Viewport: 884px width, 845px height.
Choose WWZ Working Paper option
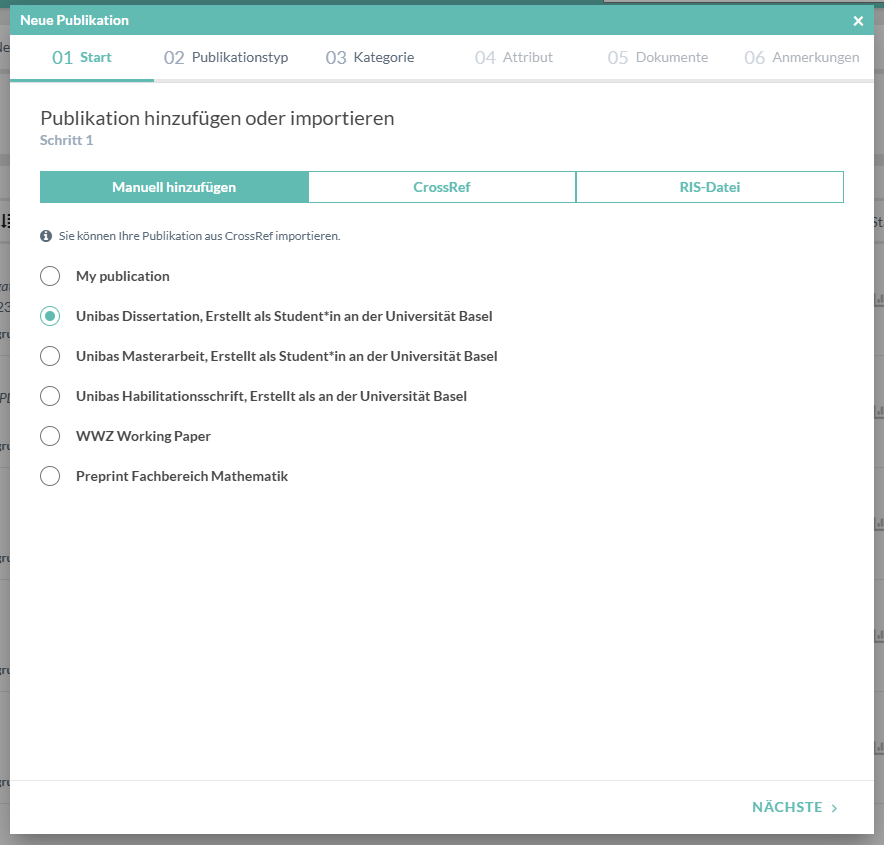tap(50, 436)
